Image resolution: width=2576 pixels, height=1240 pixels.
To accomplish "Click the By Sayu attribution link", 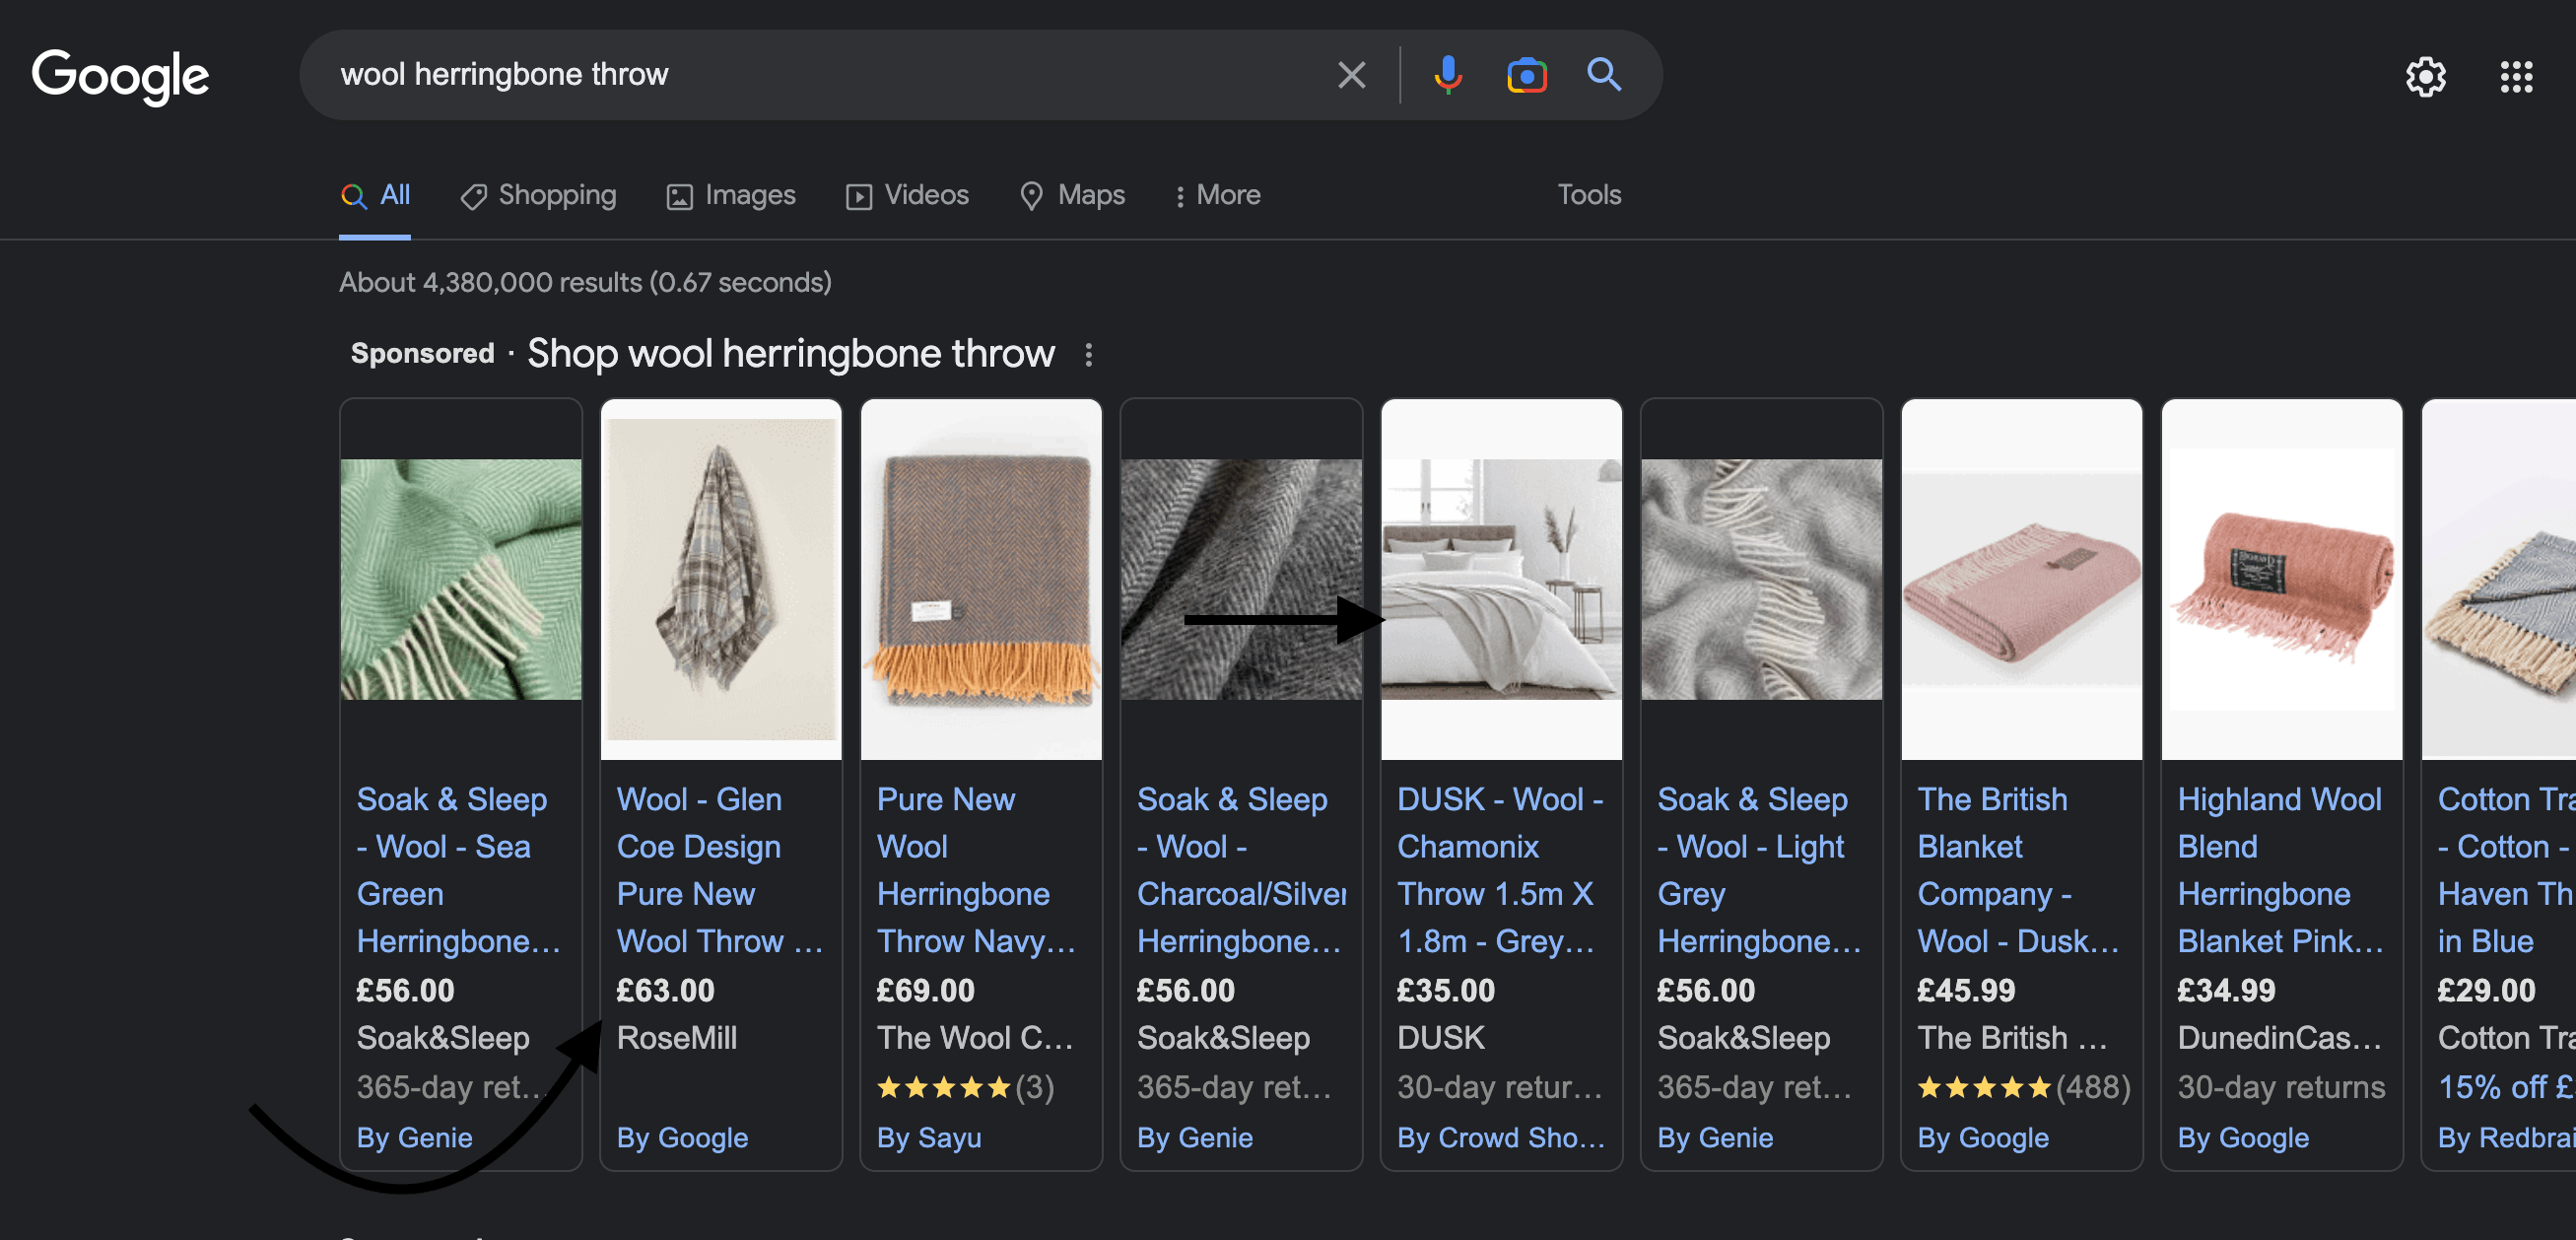I will (929, 1137).
